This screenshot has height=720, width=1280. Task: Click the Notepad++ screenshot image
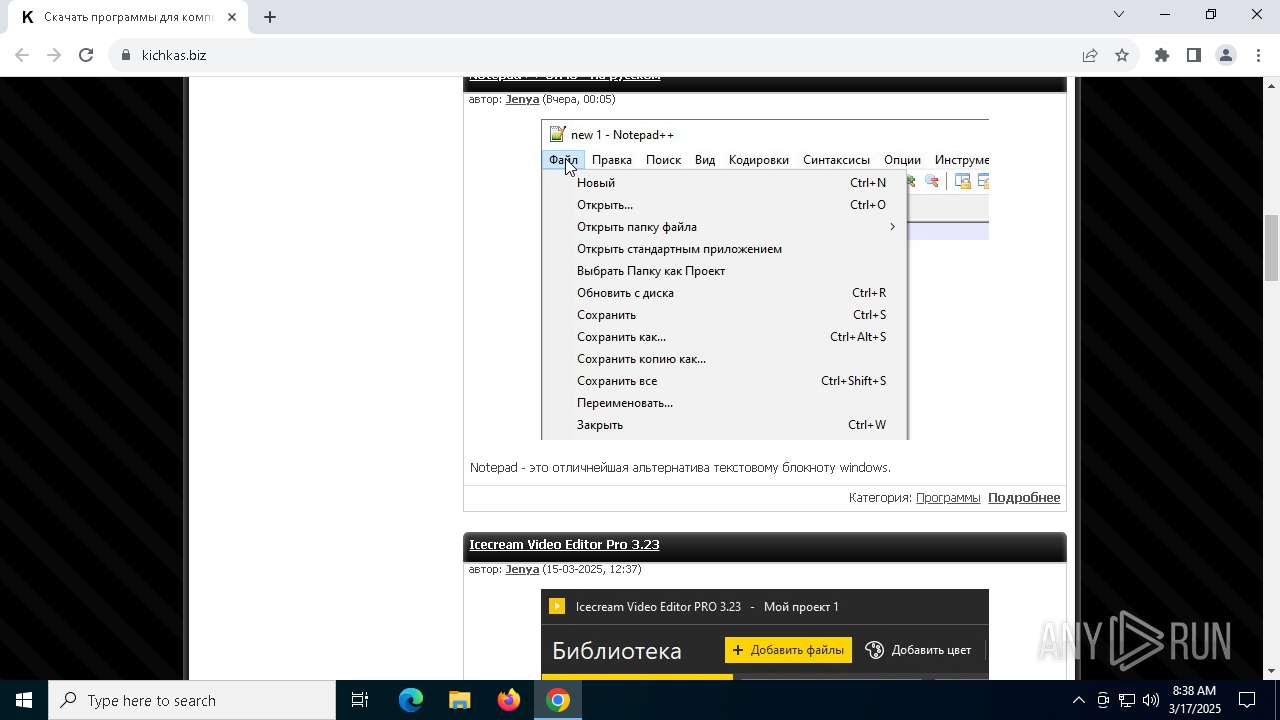[x=765, y=279]
